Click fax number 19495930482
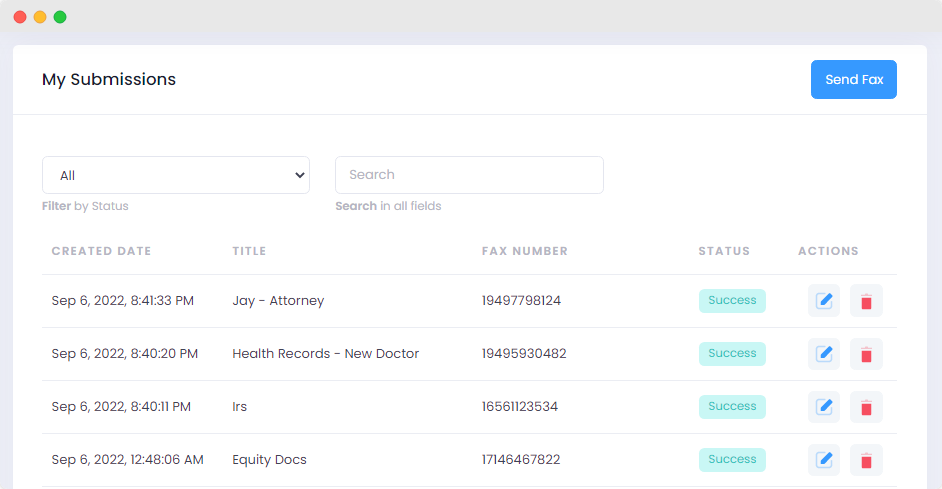The image size is (942, 489). [x=524, y=354]
